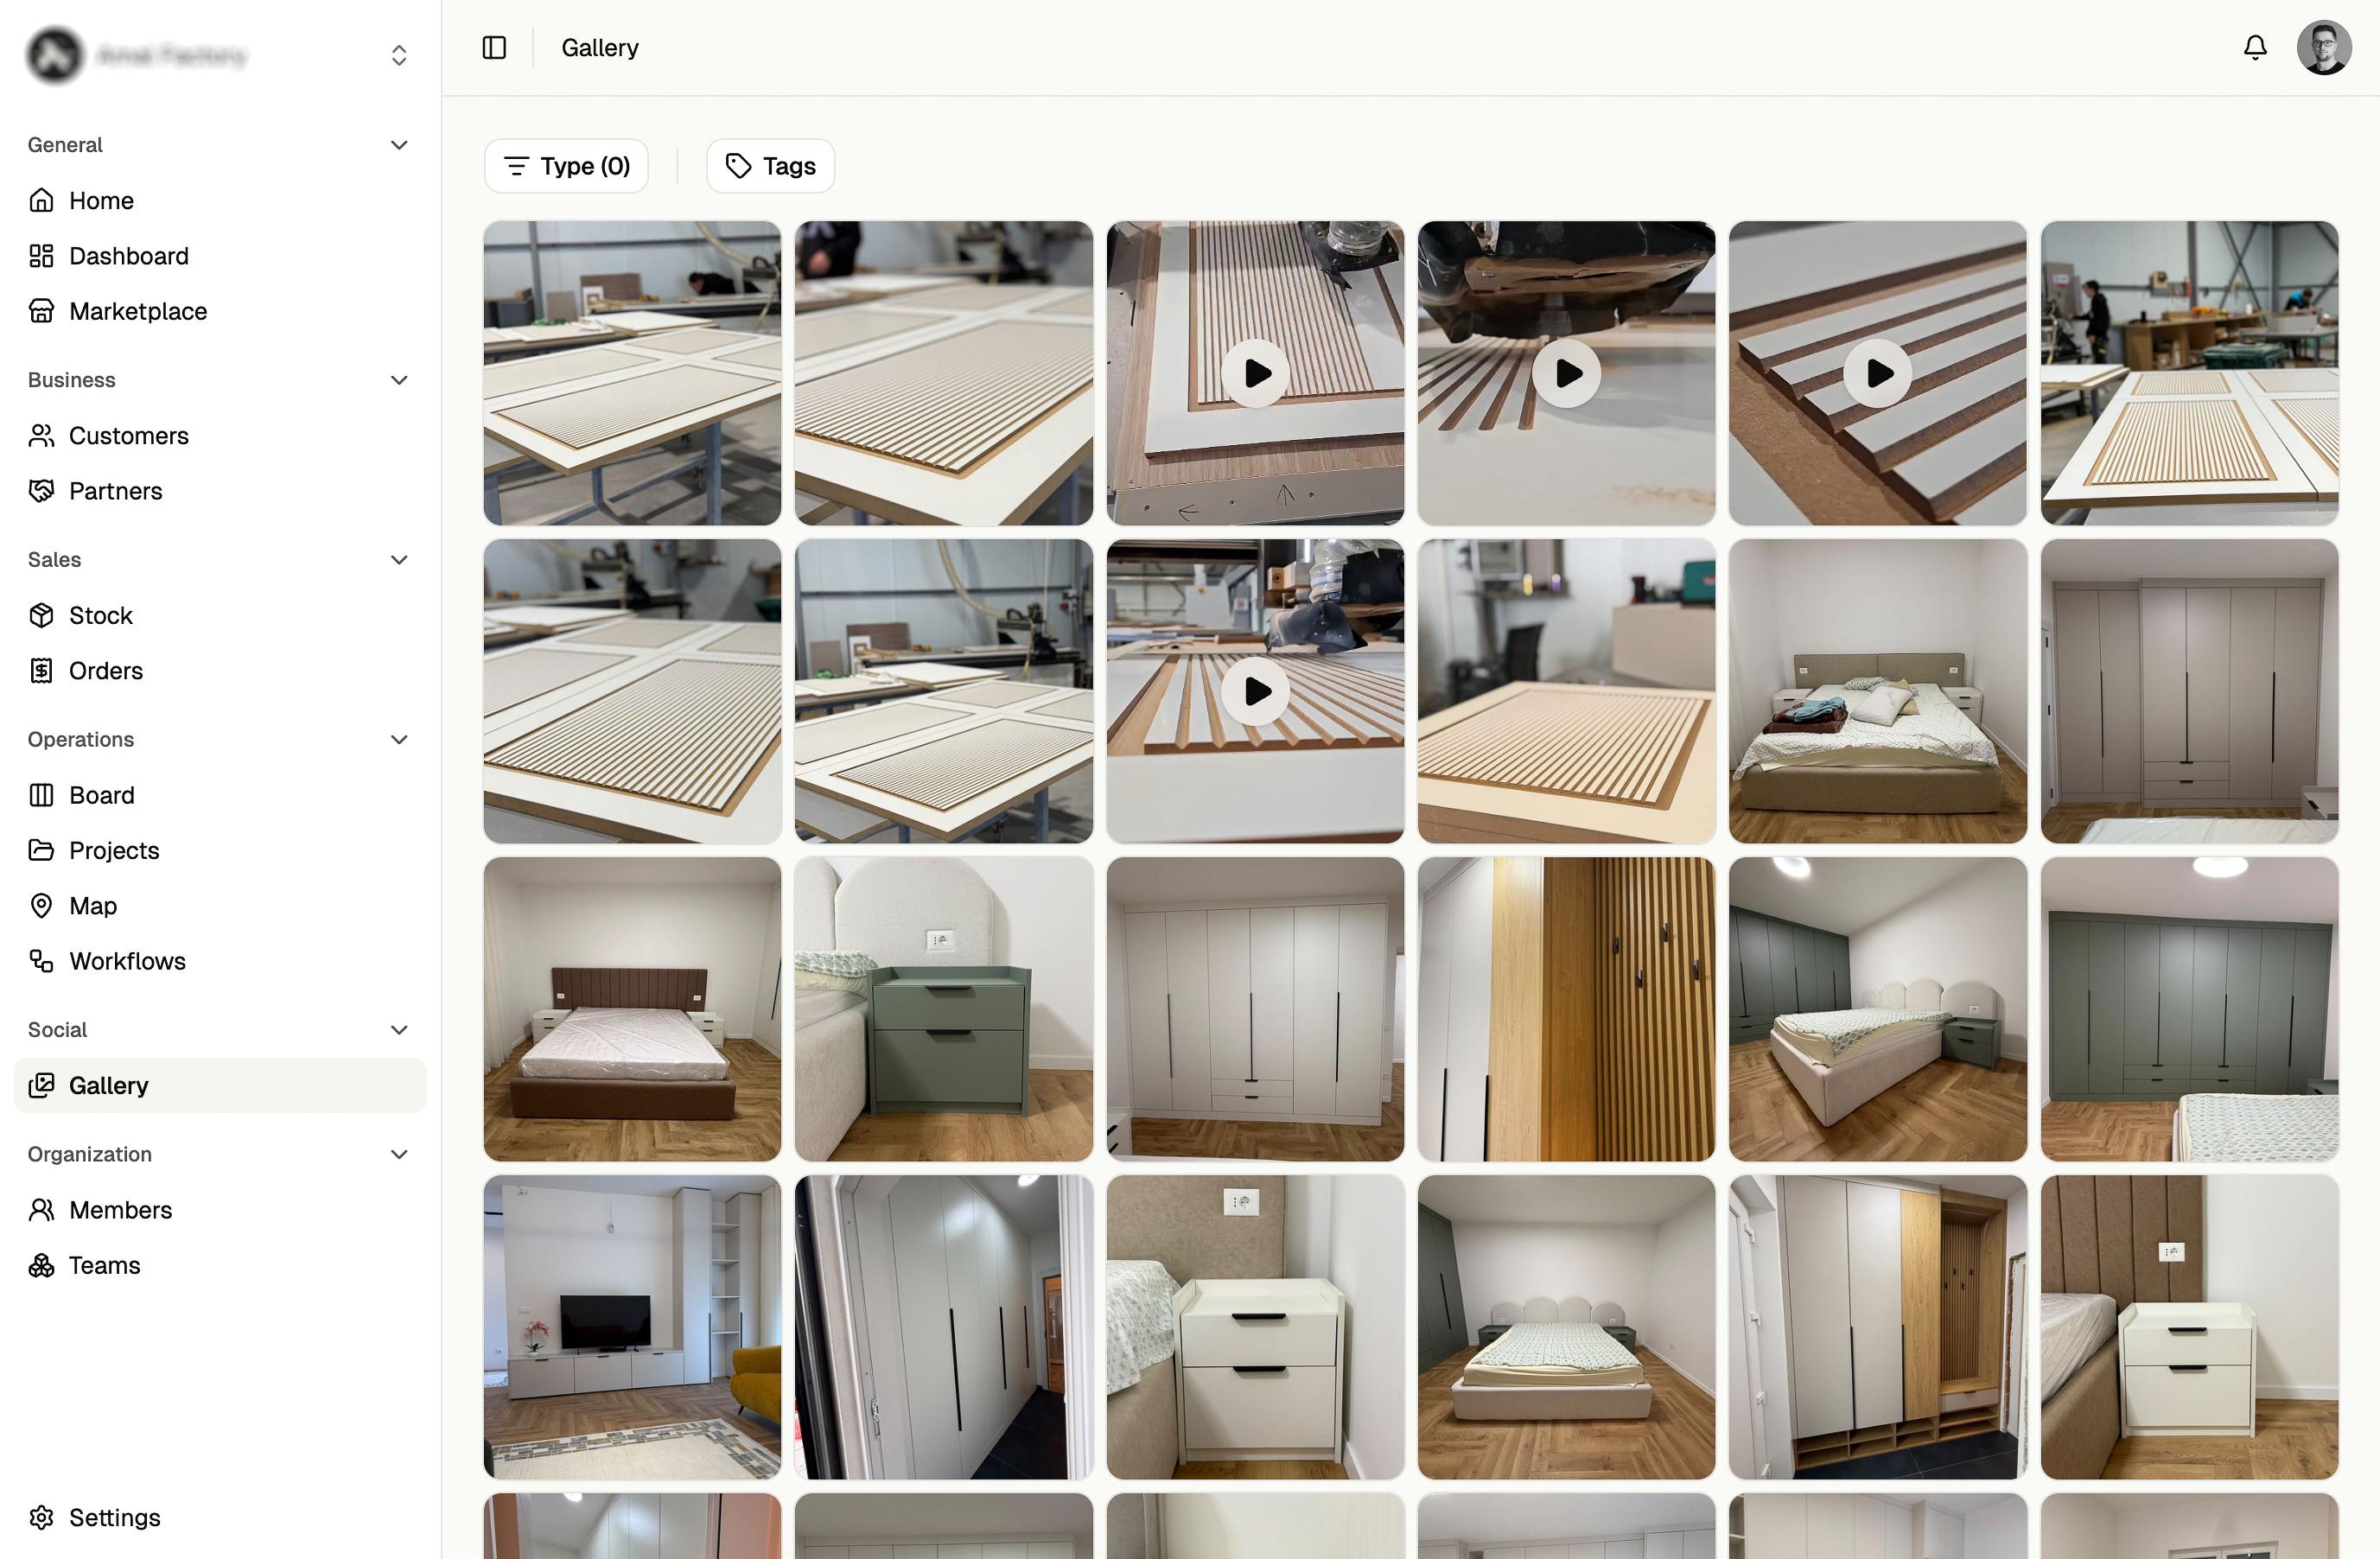Click the blurred organization logo
Viewport: 2380px width, 1559px height.
click(x=55, y=55)
